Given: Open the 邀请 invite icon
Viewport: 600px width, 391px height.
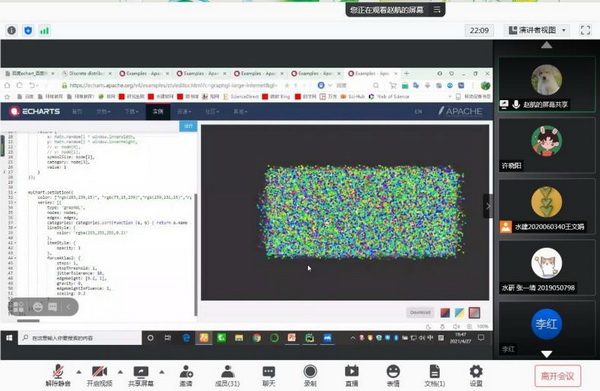Looking at the screenshot, I should pos(186,376).
